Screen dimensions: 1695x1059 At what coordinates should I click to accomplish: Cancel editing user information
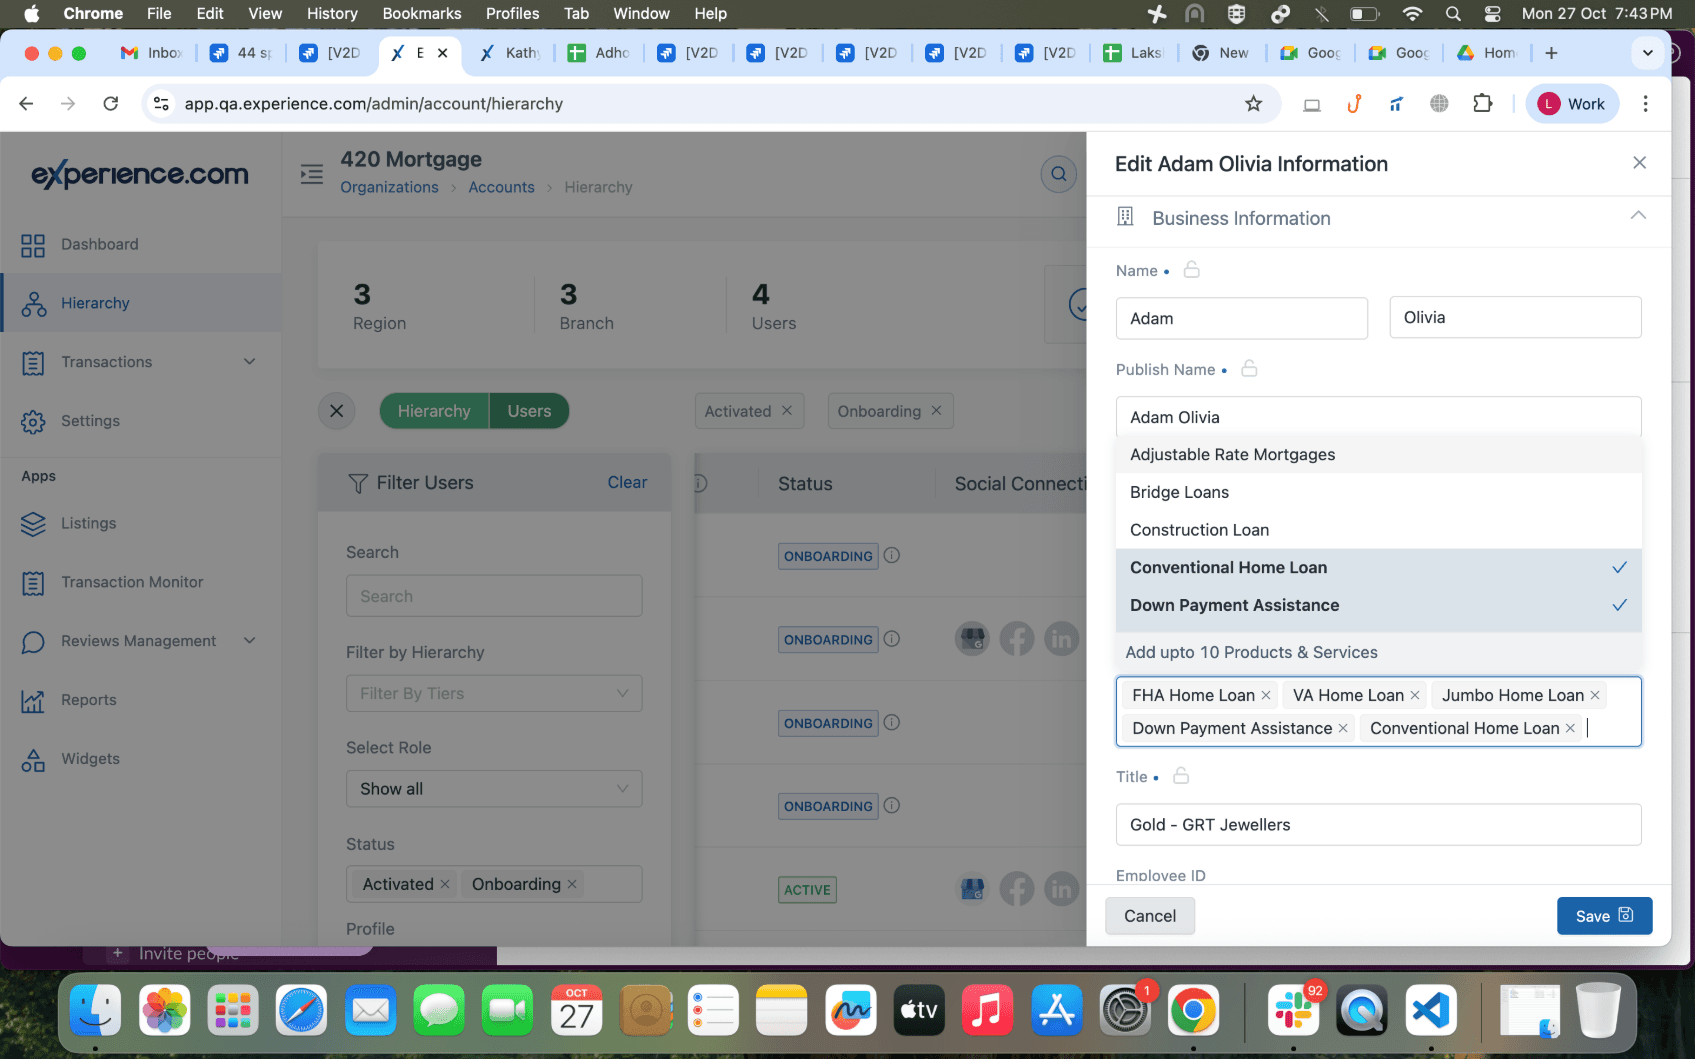coord(1150,916)
